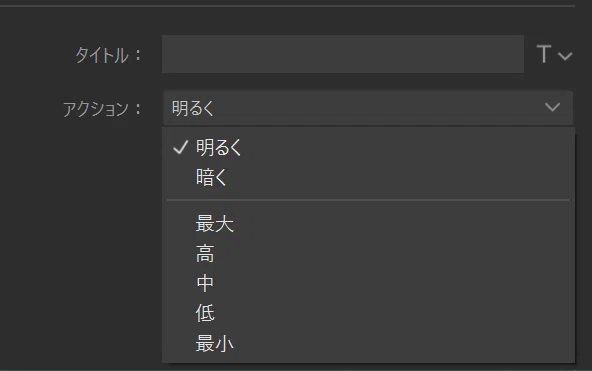
Task: Pick the 高 option in the dropdown
Action: click(368, 254)
